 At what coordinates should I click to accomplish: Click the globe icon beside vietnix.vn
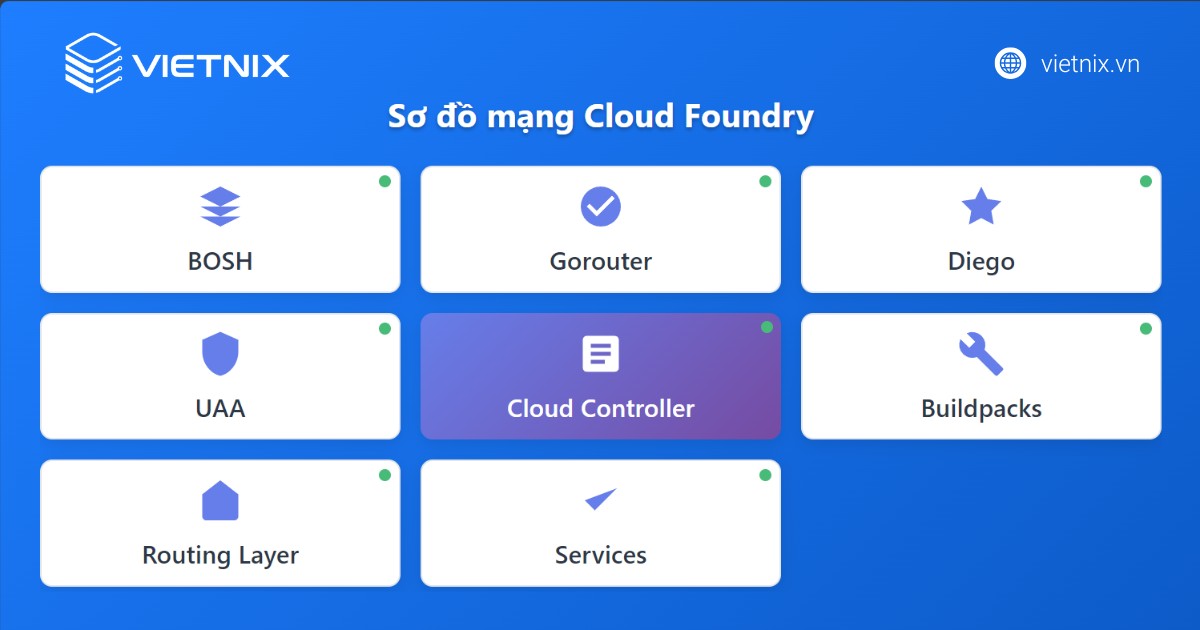(1010, 63)
